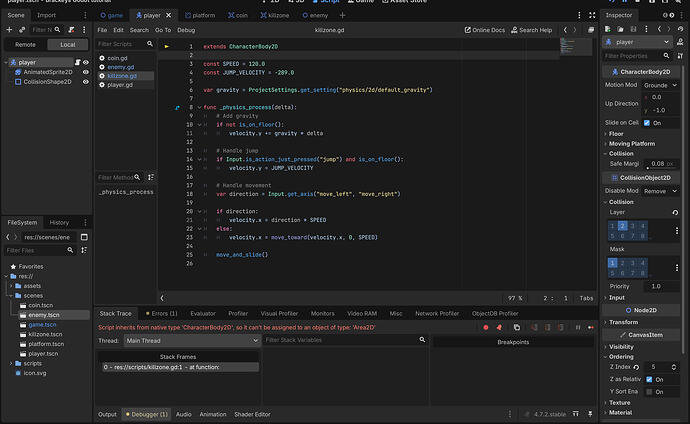The image size is (690, 424).
Task: Open the Shader Editor bottom panel
Action: click(x=252, y=414)
